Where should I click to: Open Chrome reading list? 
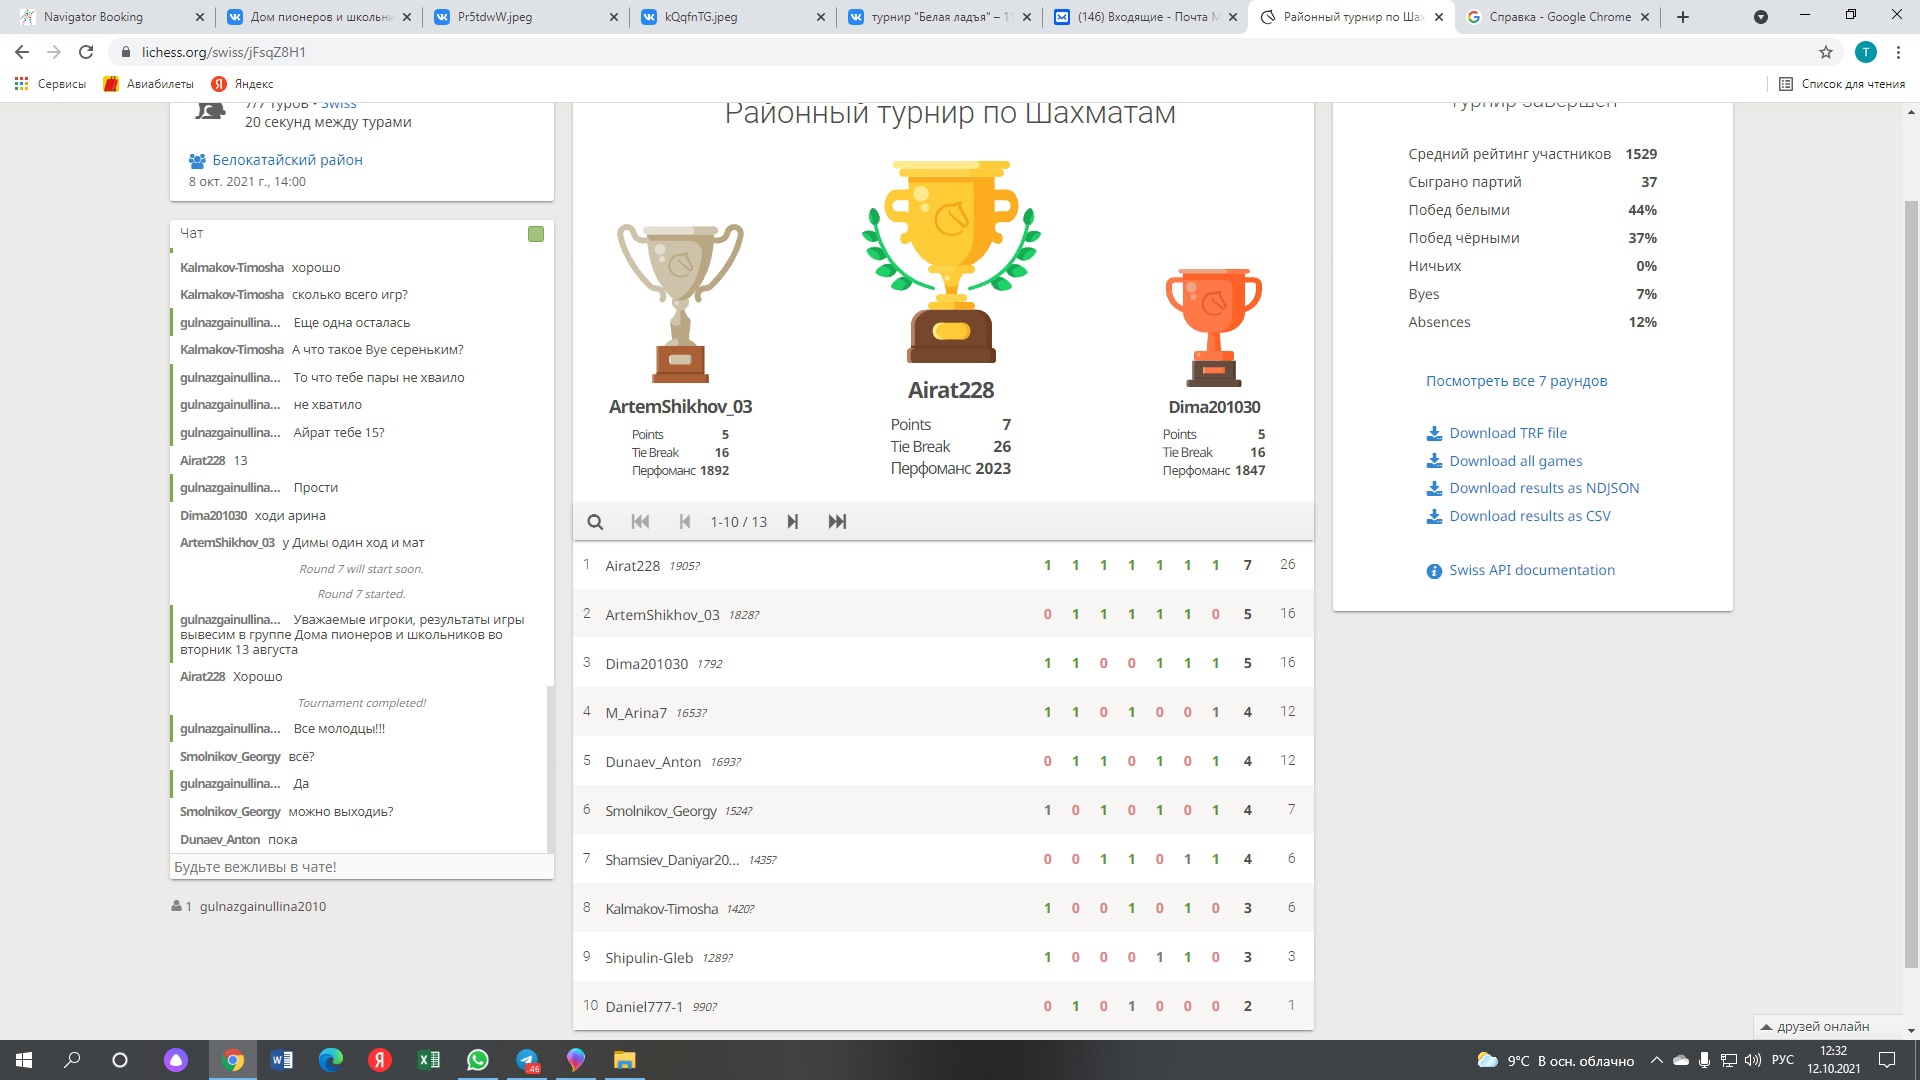coord(1842,84)
